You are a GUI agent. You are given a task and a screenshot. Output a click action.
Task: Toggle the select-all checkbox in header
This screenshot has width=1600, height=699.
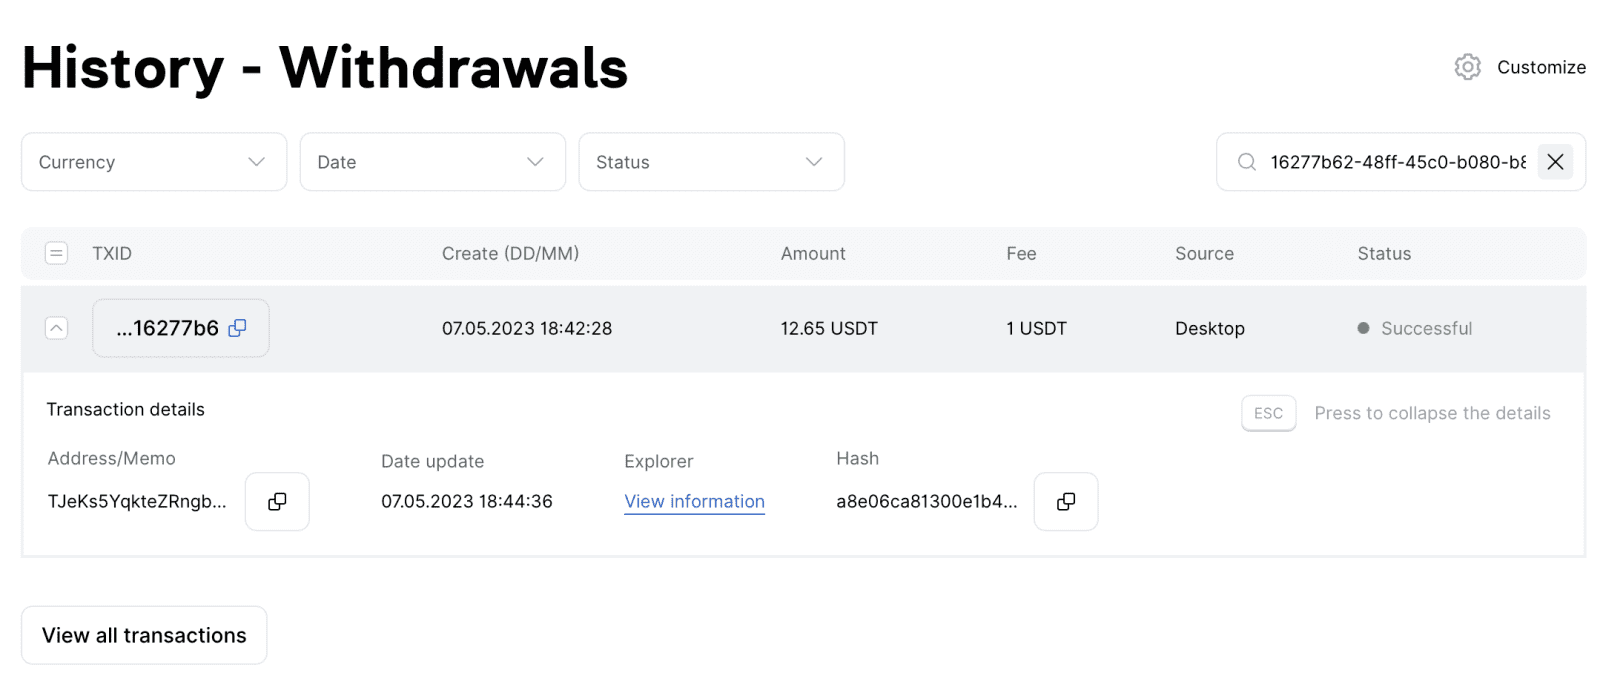(57, 253)
